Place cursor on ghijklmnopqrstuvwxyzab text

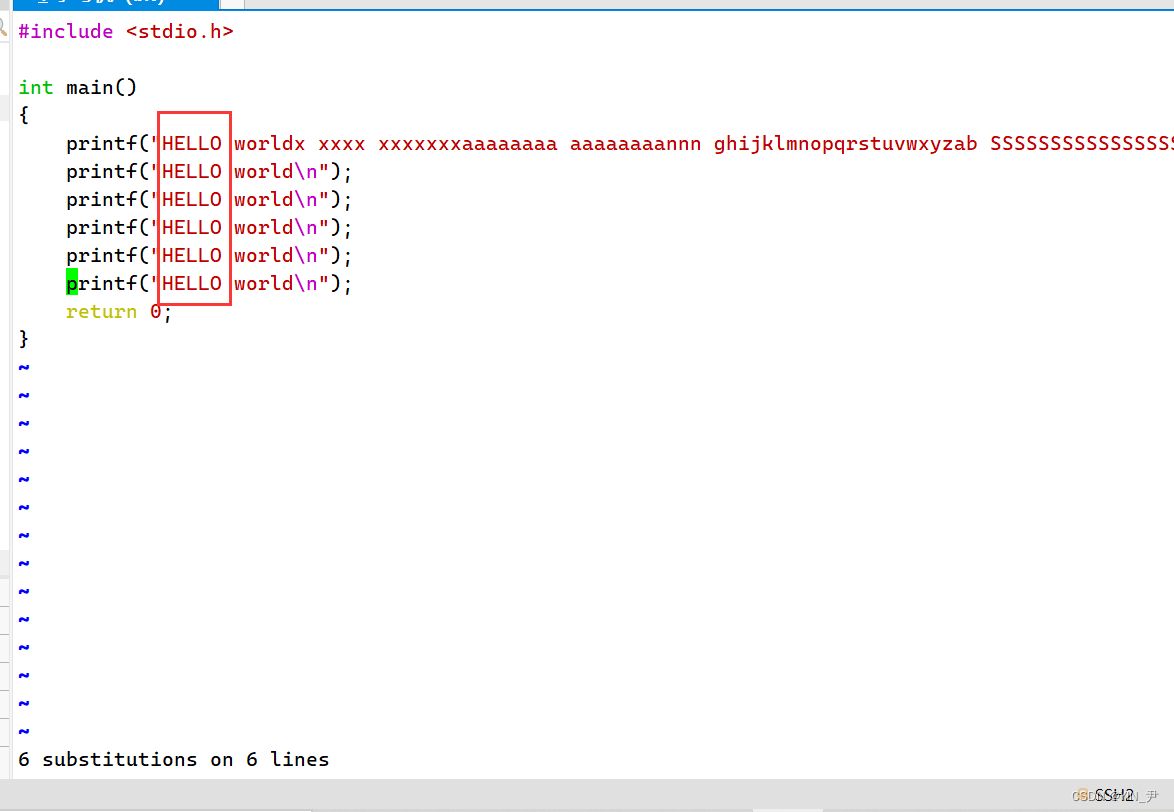point(845,144)
